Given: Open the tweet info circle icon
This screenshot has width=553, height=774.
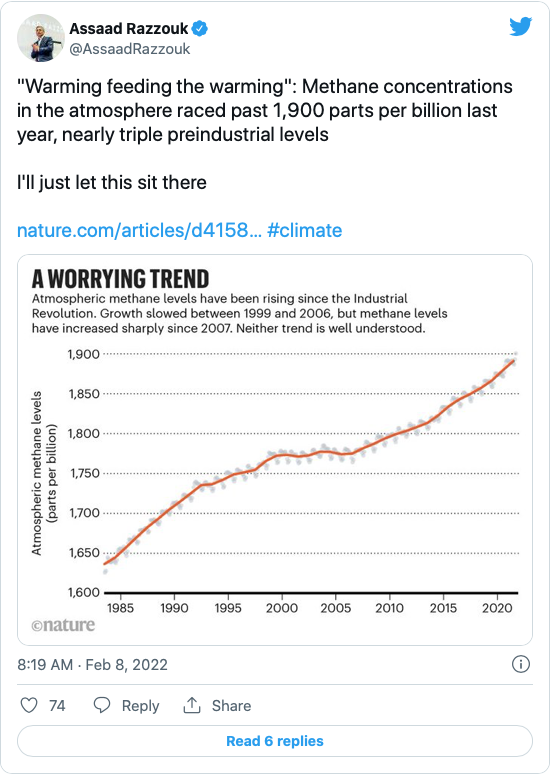Looking at the screenshot, I should (520, 664).
